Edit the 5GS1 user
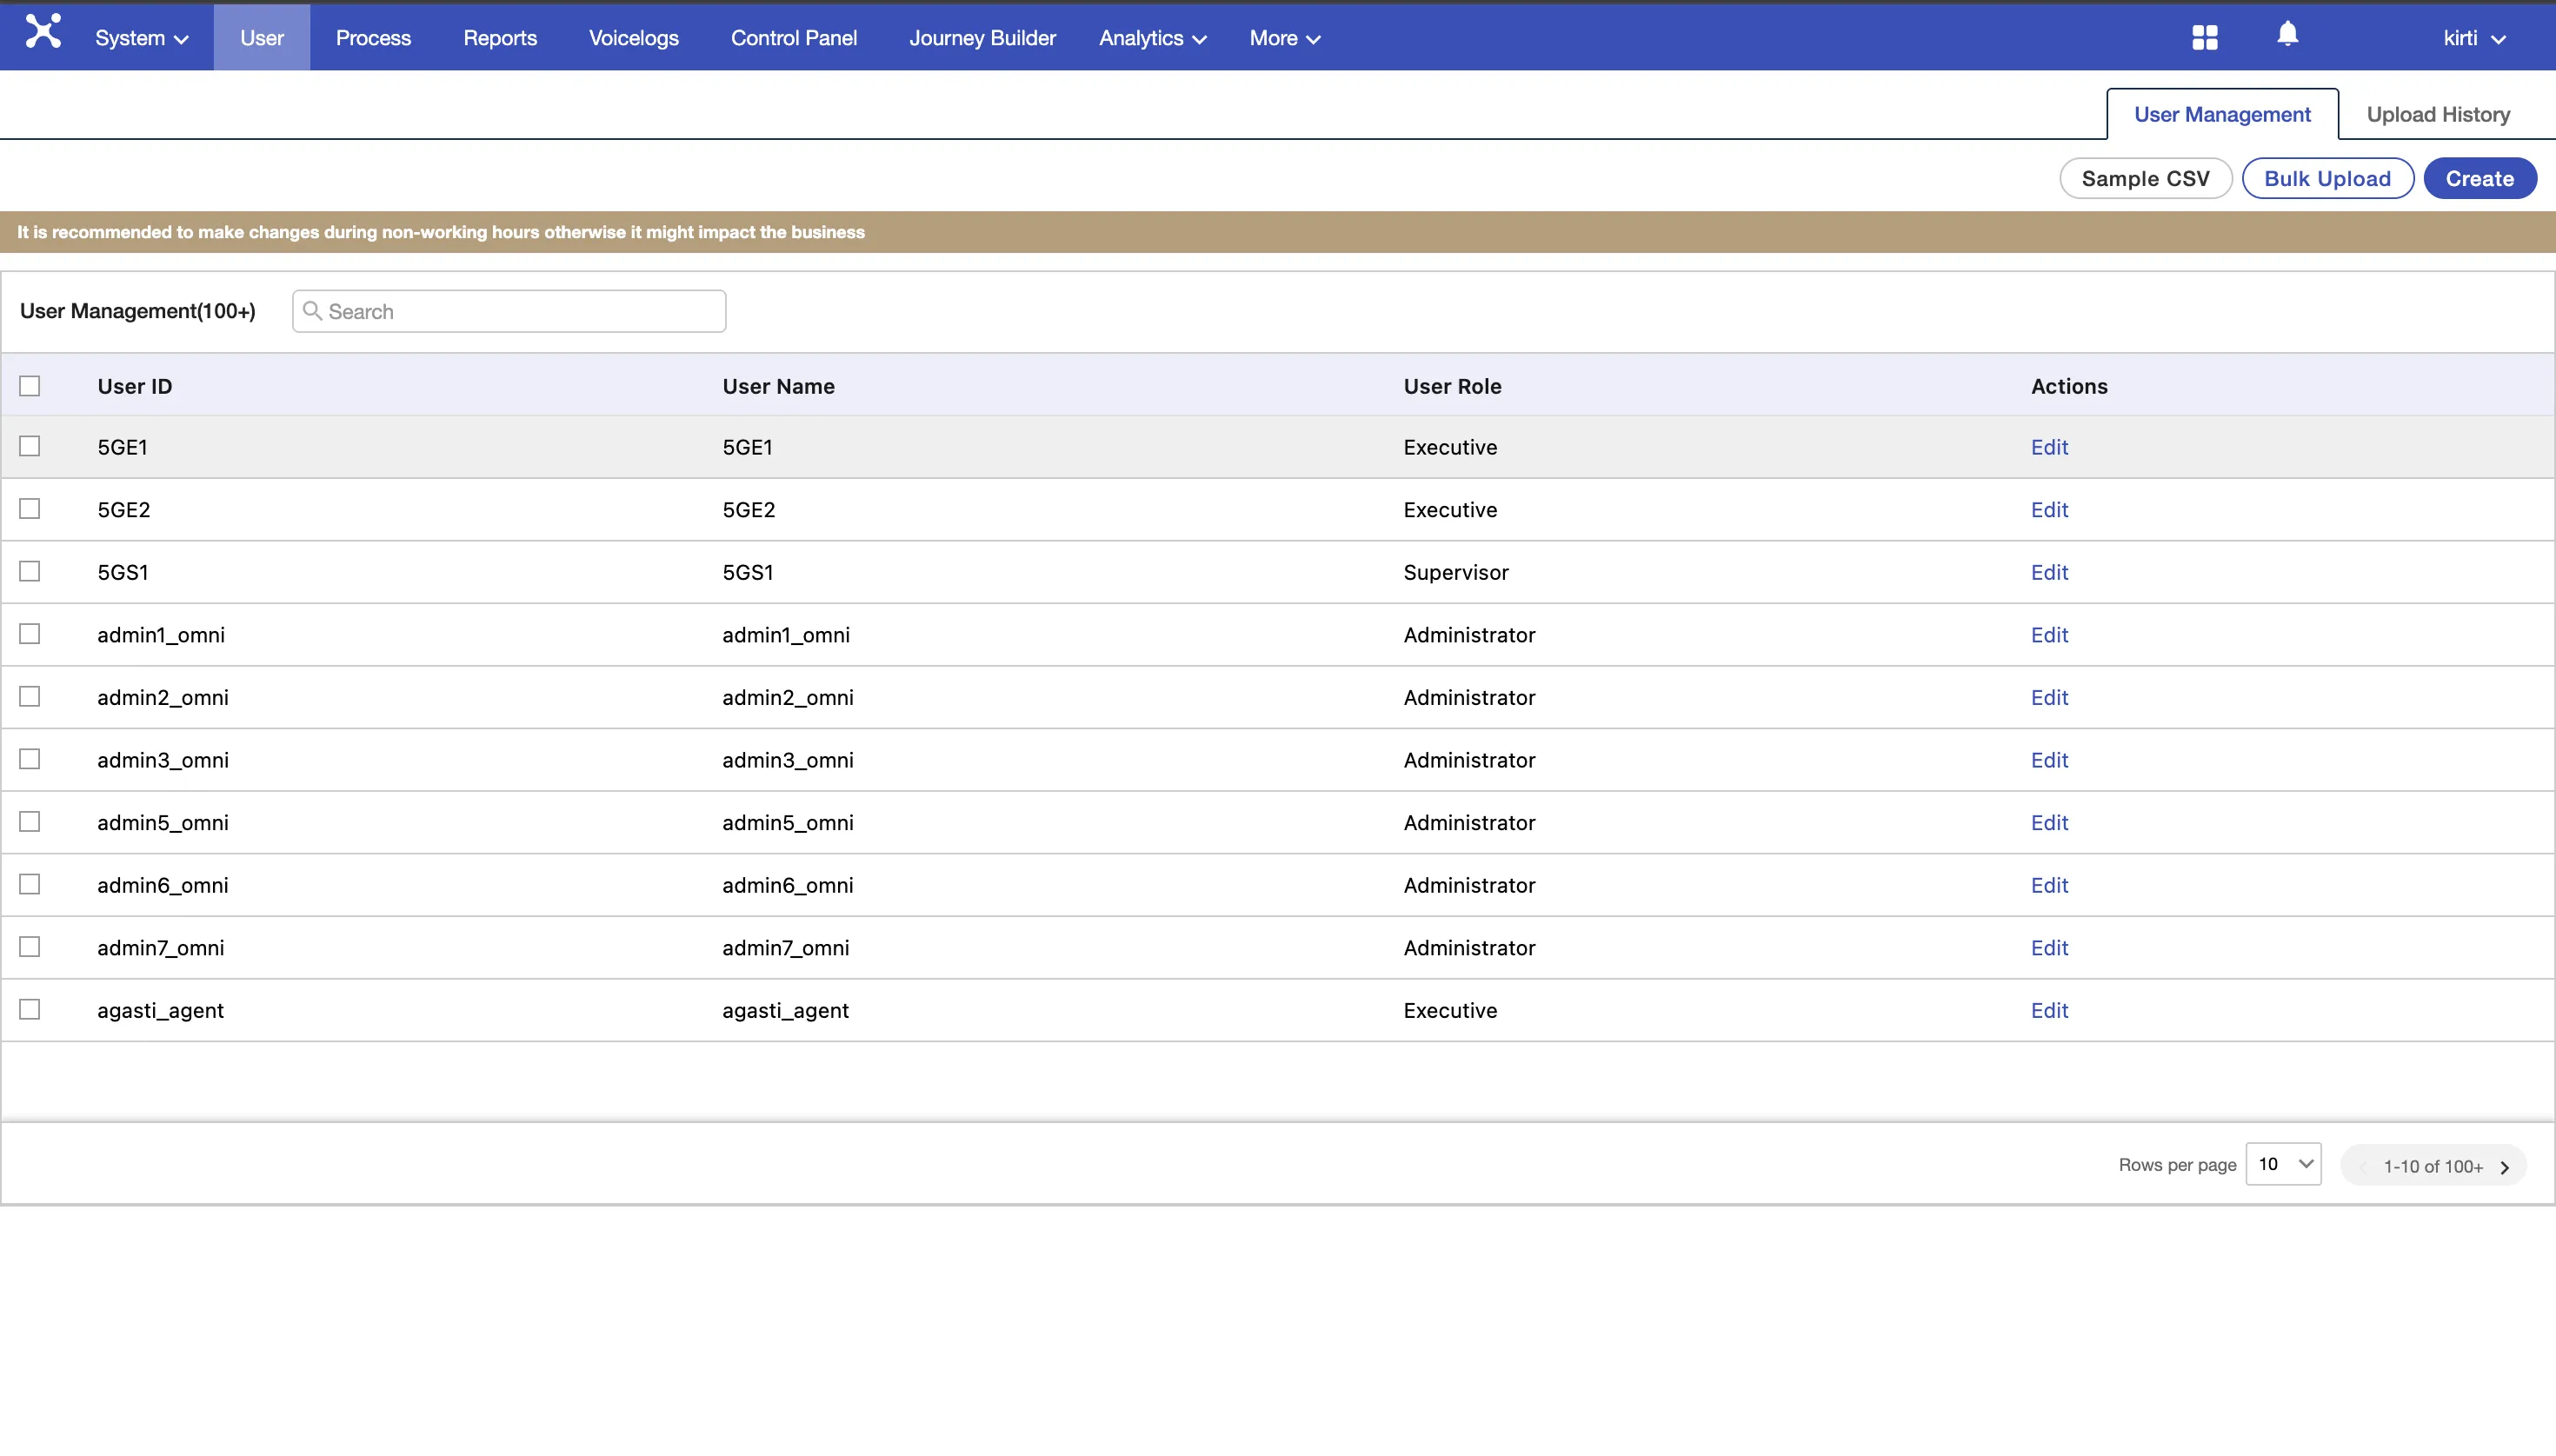This screenshot has height=1456, width=2556. [x=2049, y=572]
